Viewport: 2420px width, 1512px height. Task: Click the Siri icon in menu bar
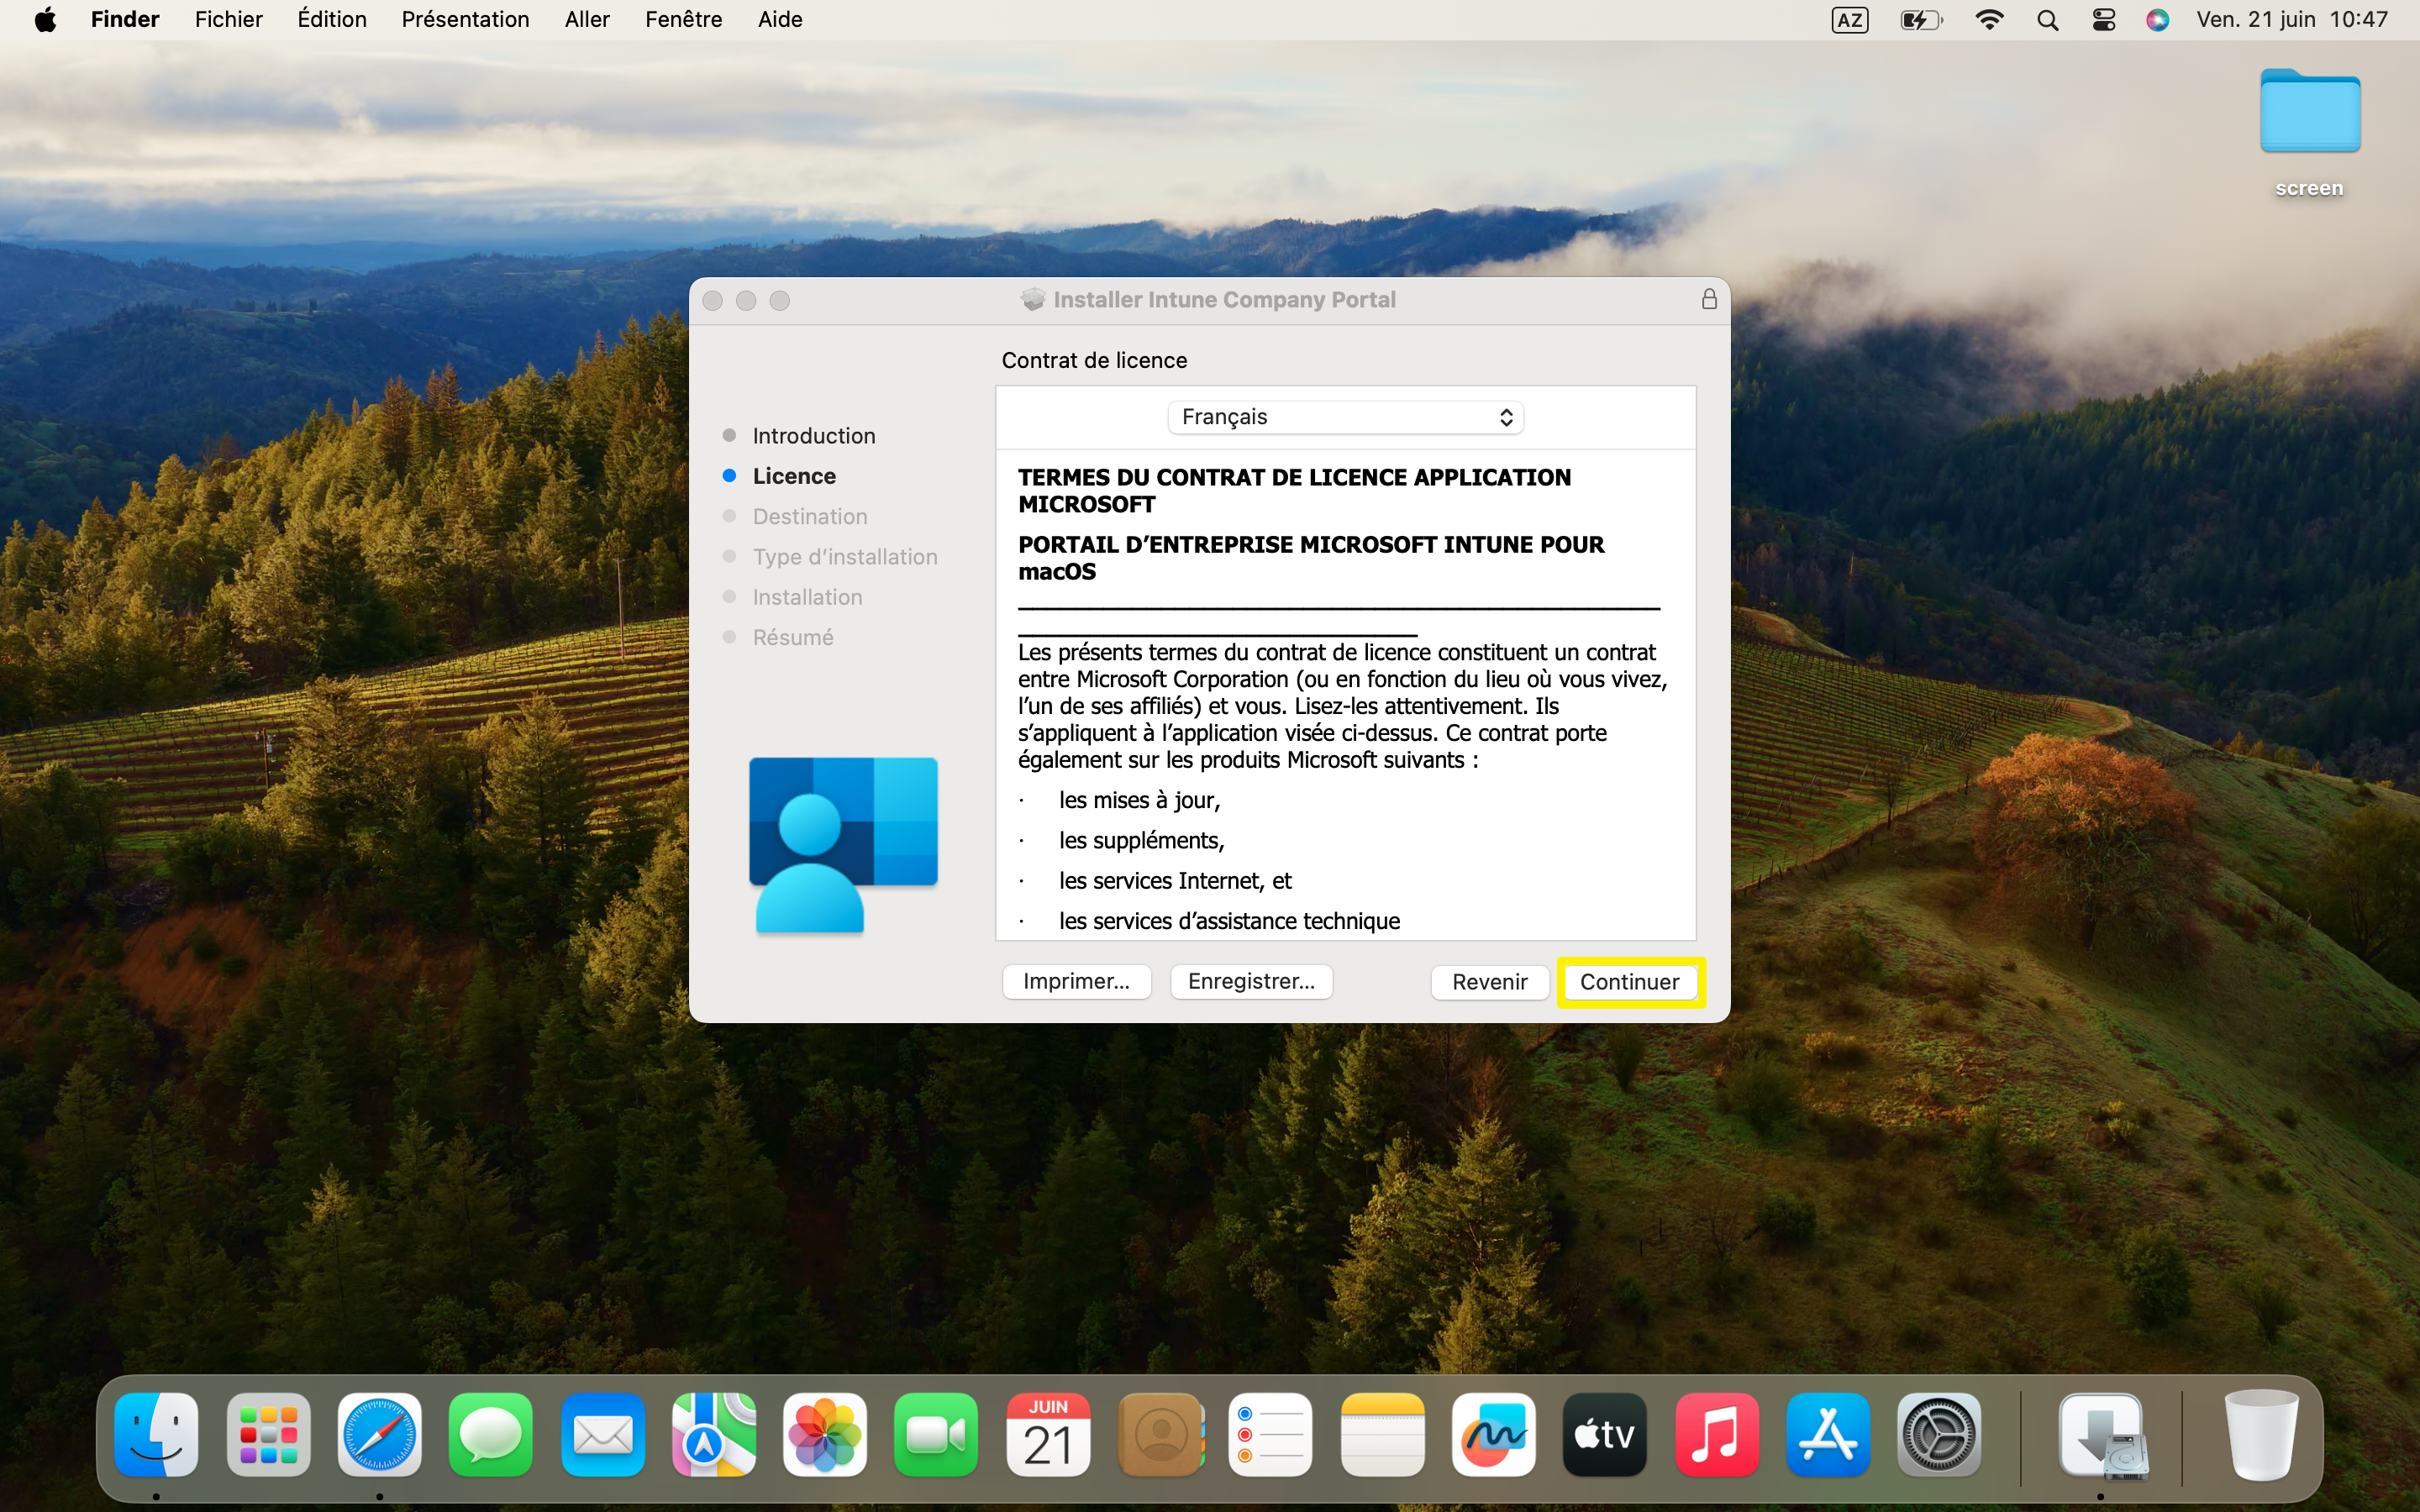[x=2158, y=20]
